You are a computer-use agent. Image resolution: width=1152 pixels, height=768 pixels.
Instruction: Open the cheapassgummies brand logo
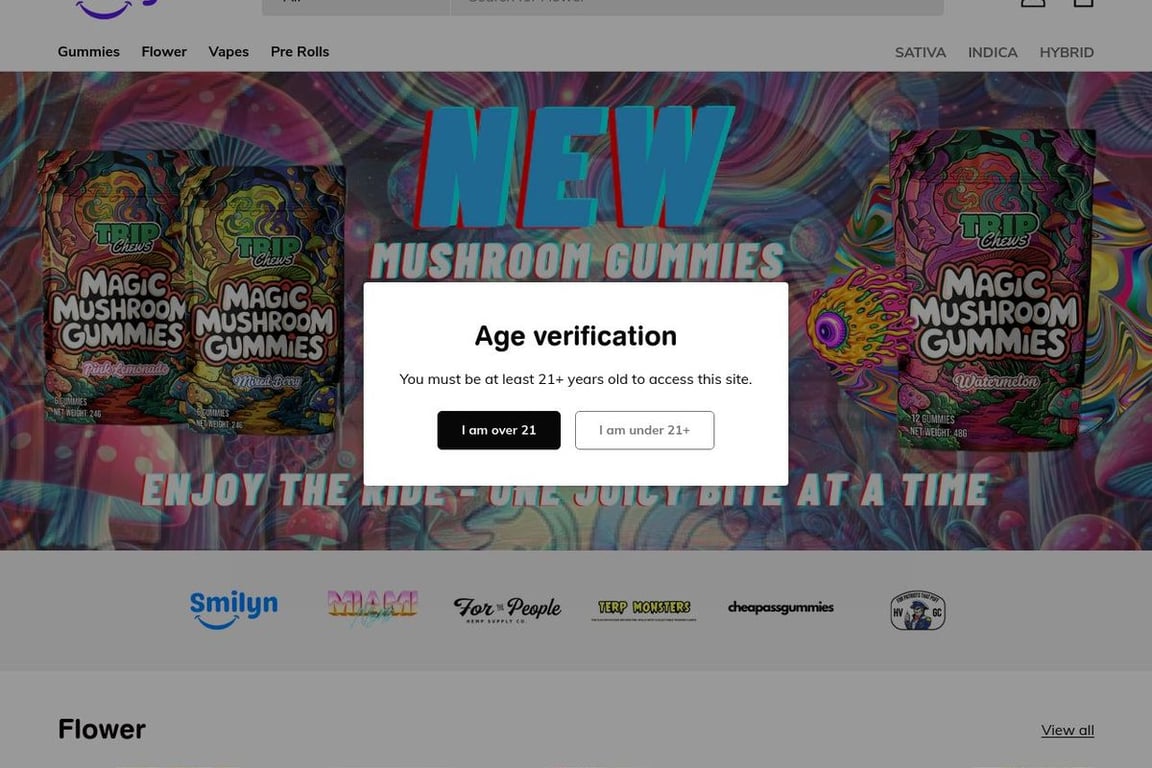[781, 608]
